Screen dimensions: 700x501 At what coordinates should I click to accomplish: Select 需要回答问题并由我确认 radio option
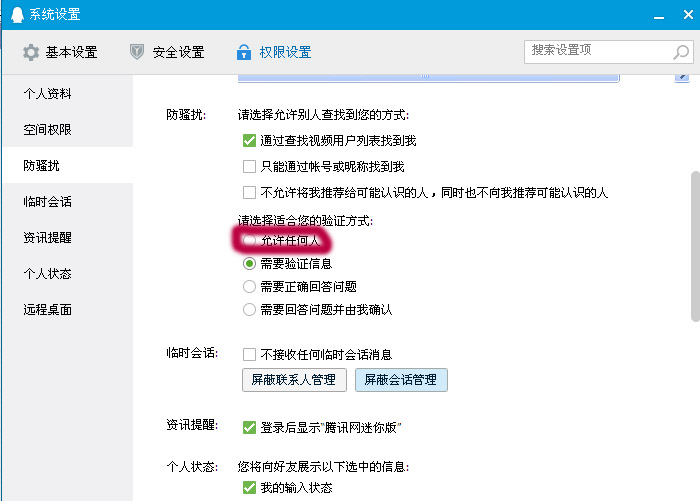pyautogui.click(x=250, y=310)
